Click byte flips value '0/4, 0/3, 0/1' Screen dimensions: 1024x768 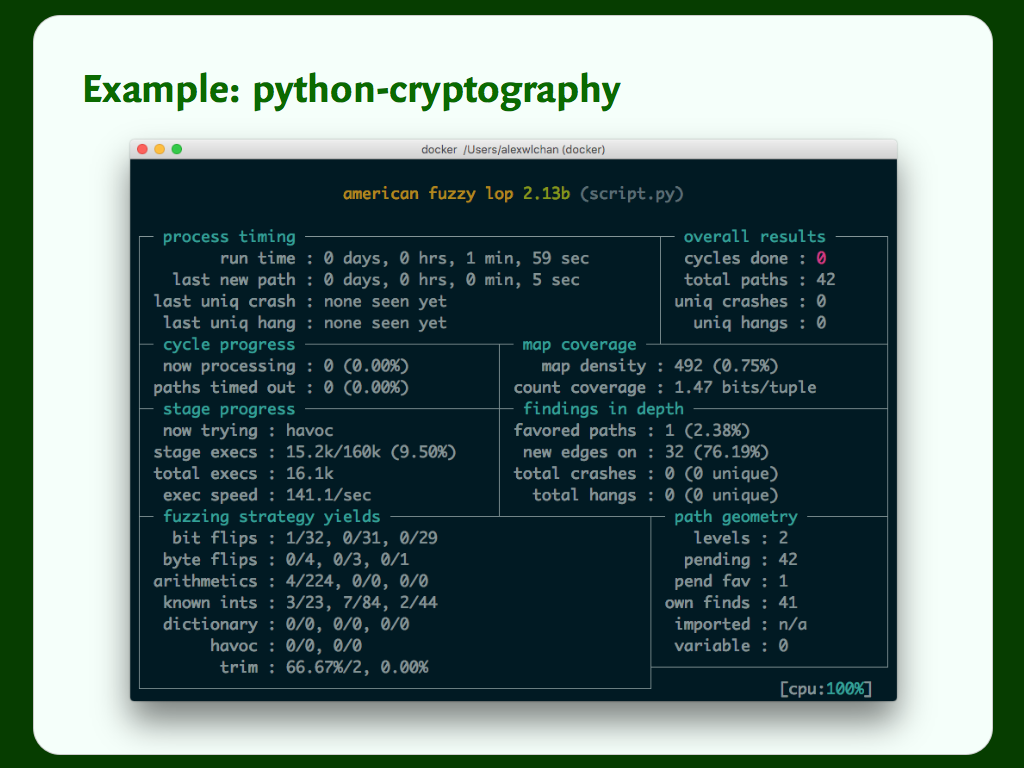coord(347,560)
